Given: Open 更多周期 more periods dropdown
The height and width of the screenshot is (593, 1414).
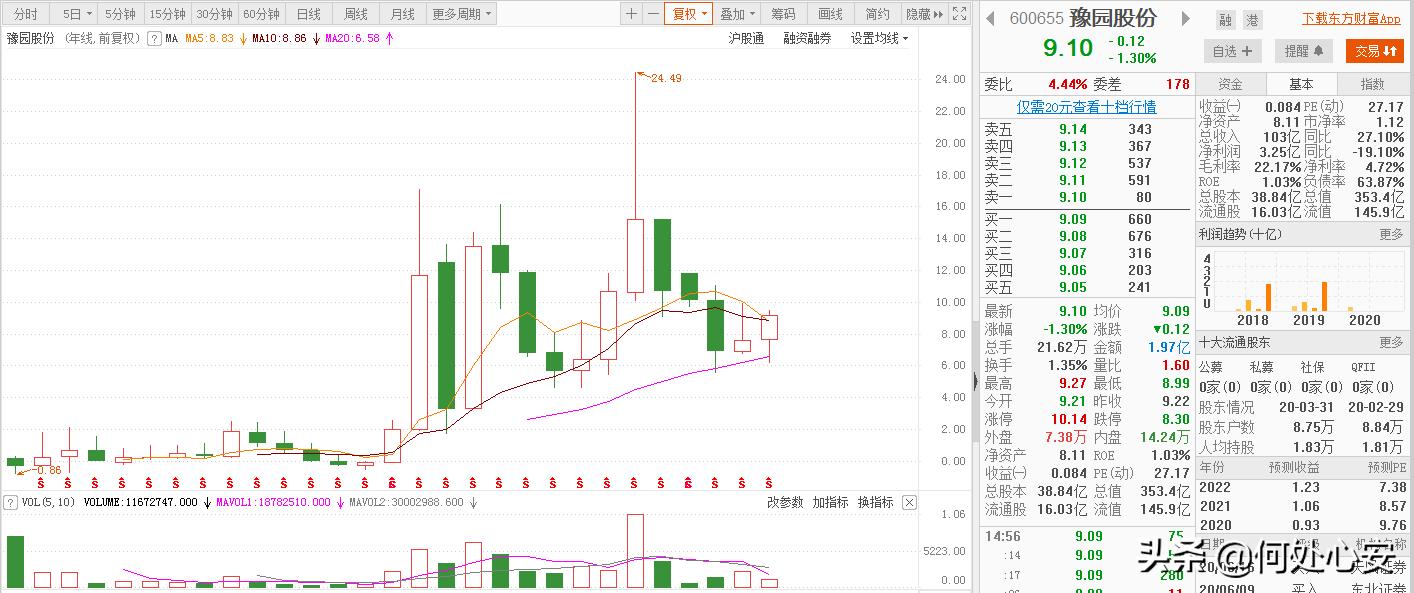Looking at the screenshot, I should [461, 14].
